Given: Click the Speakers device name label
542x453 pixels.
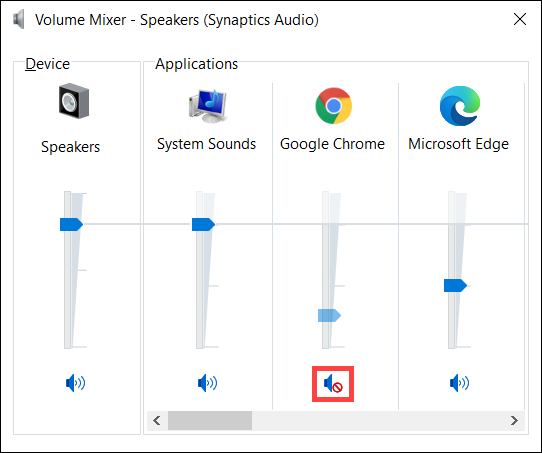Looking at the screenshot, I should 71,147.
